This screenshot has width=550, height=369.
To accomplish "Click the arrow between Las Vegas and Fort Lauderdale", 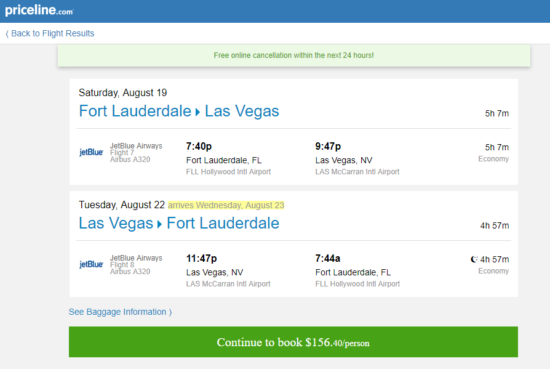I will pos(160,224).
